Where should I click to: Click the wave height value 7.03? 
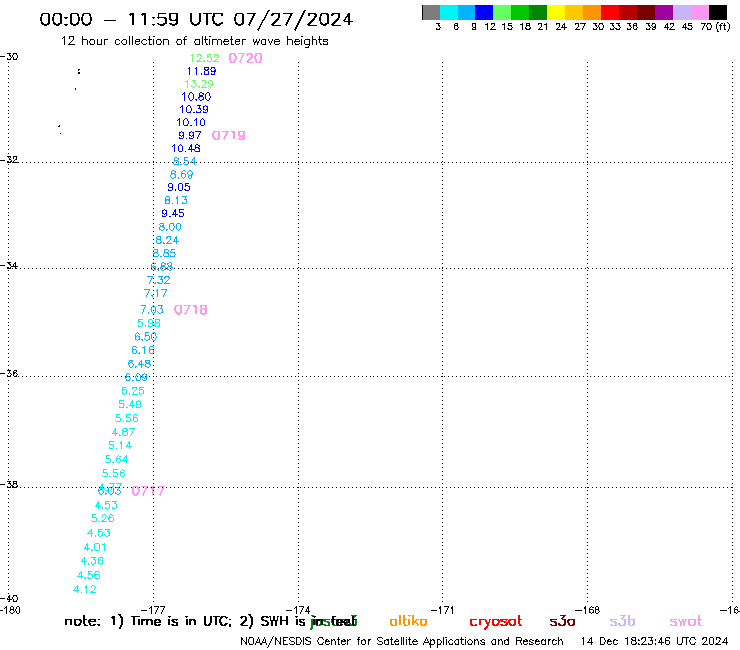[152, 310]
